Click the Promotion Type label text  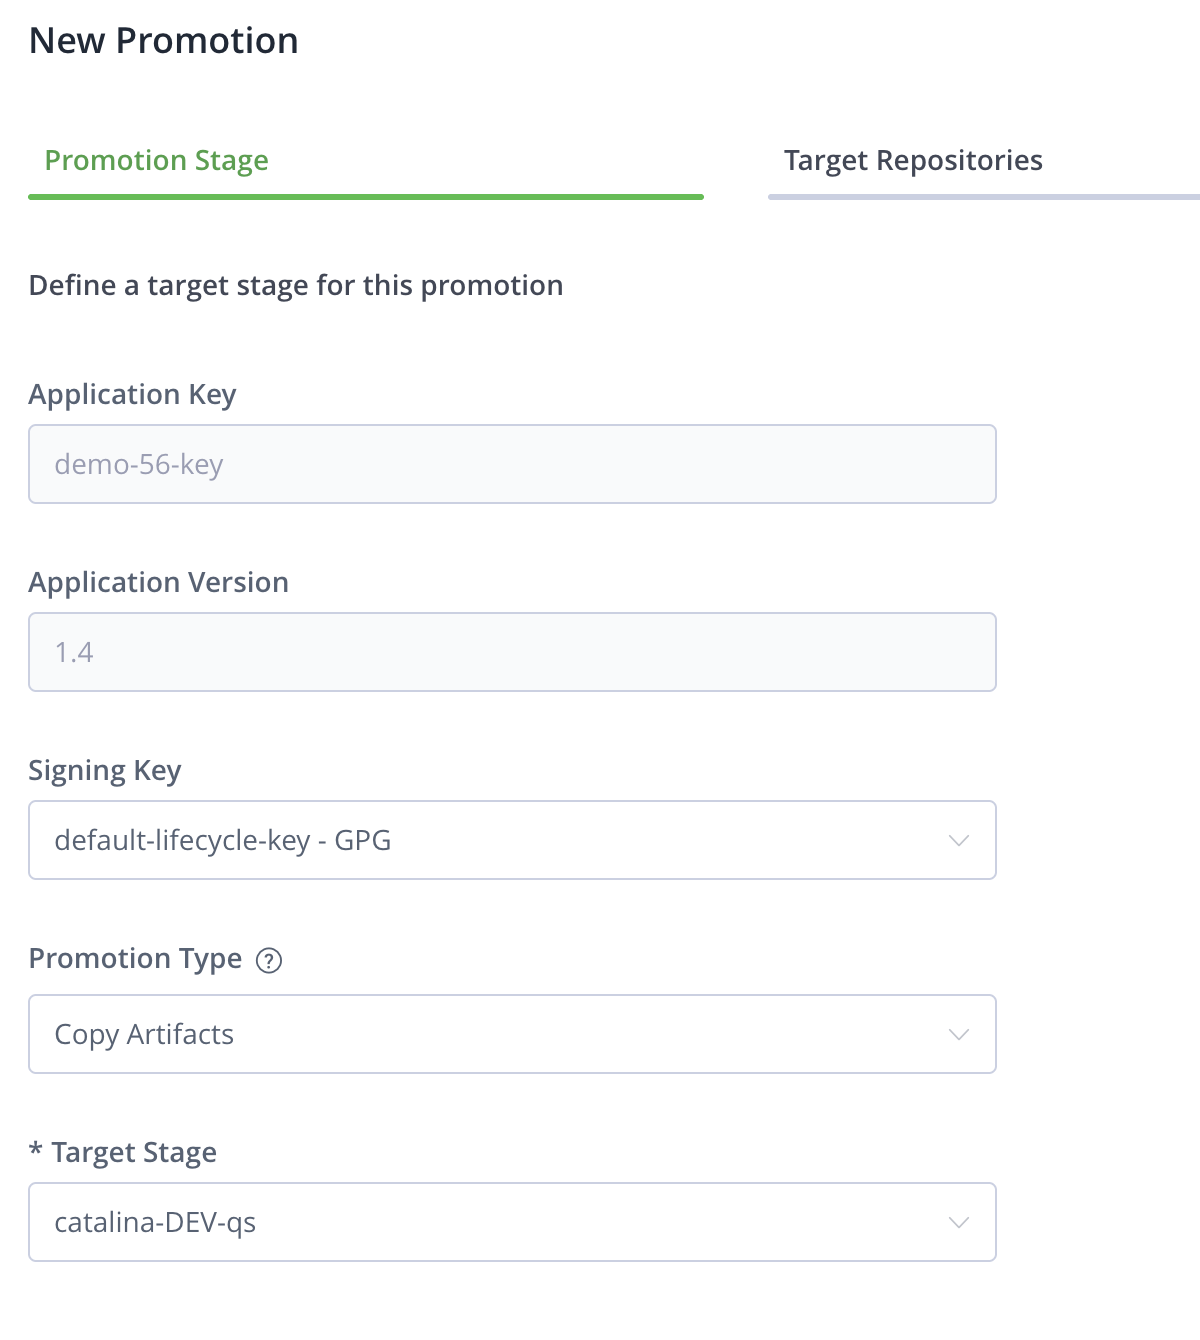(x=135, y=959)
